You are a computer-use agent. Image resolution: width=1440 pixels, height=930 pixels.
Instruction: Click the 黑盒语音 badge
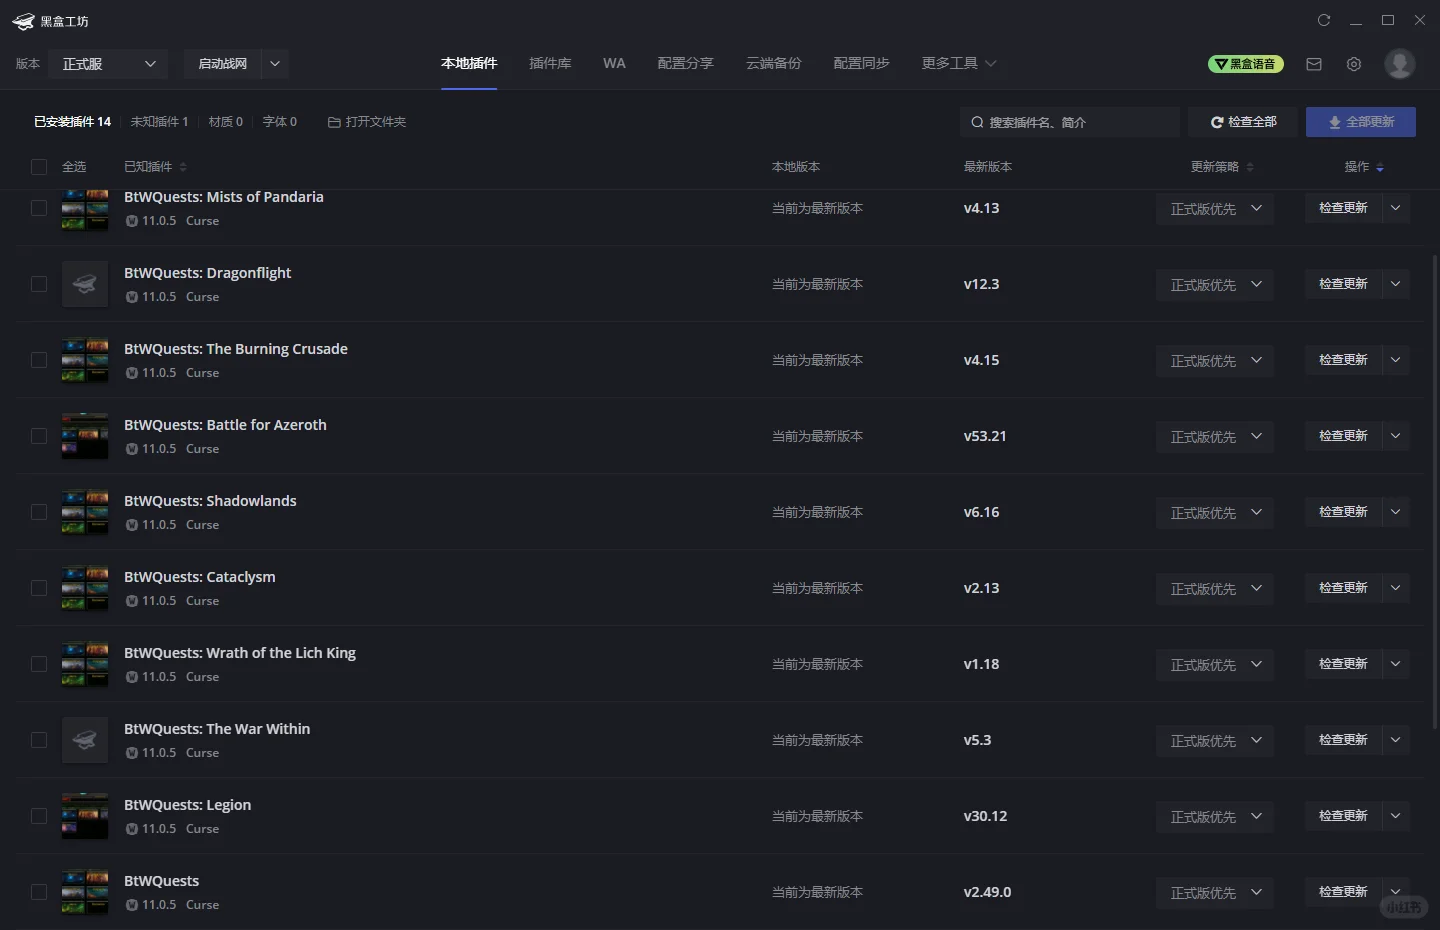point(1246,64)
